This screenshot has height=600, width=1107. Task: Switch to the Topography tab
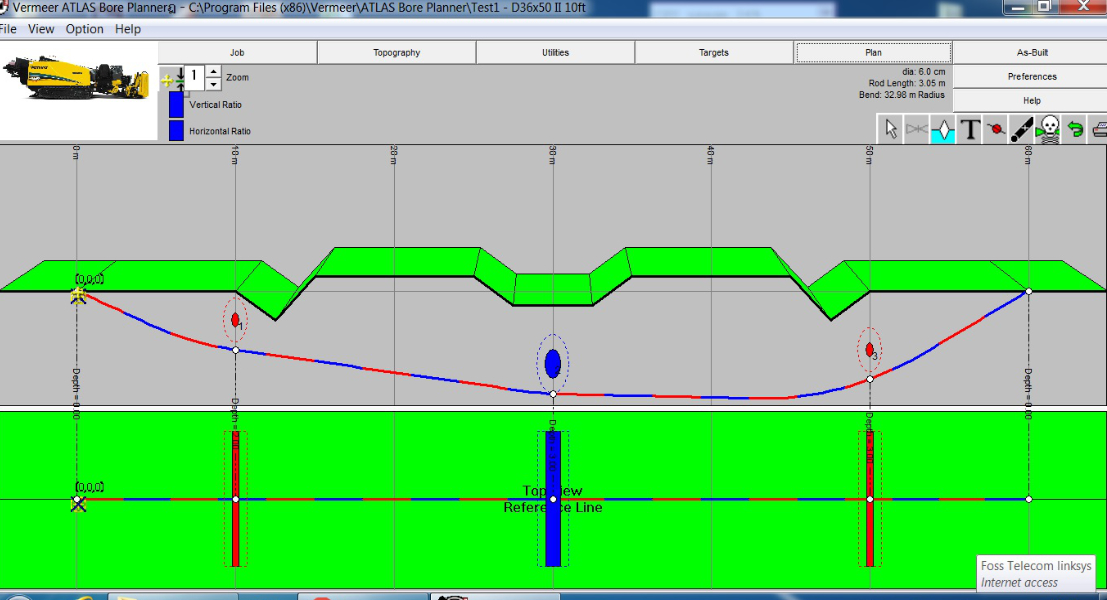(x=397, y=52)
